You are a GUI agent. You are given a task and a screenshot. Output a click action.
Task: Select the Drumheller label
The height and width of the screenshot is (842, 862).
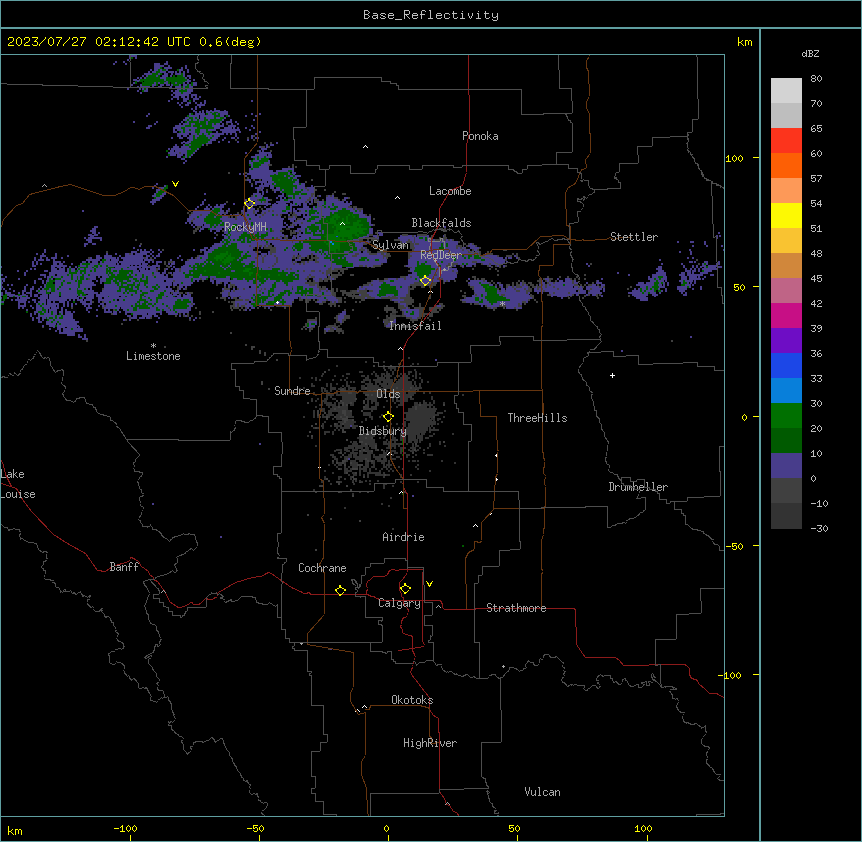click(638, 487)
